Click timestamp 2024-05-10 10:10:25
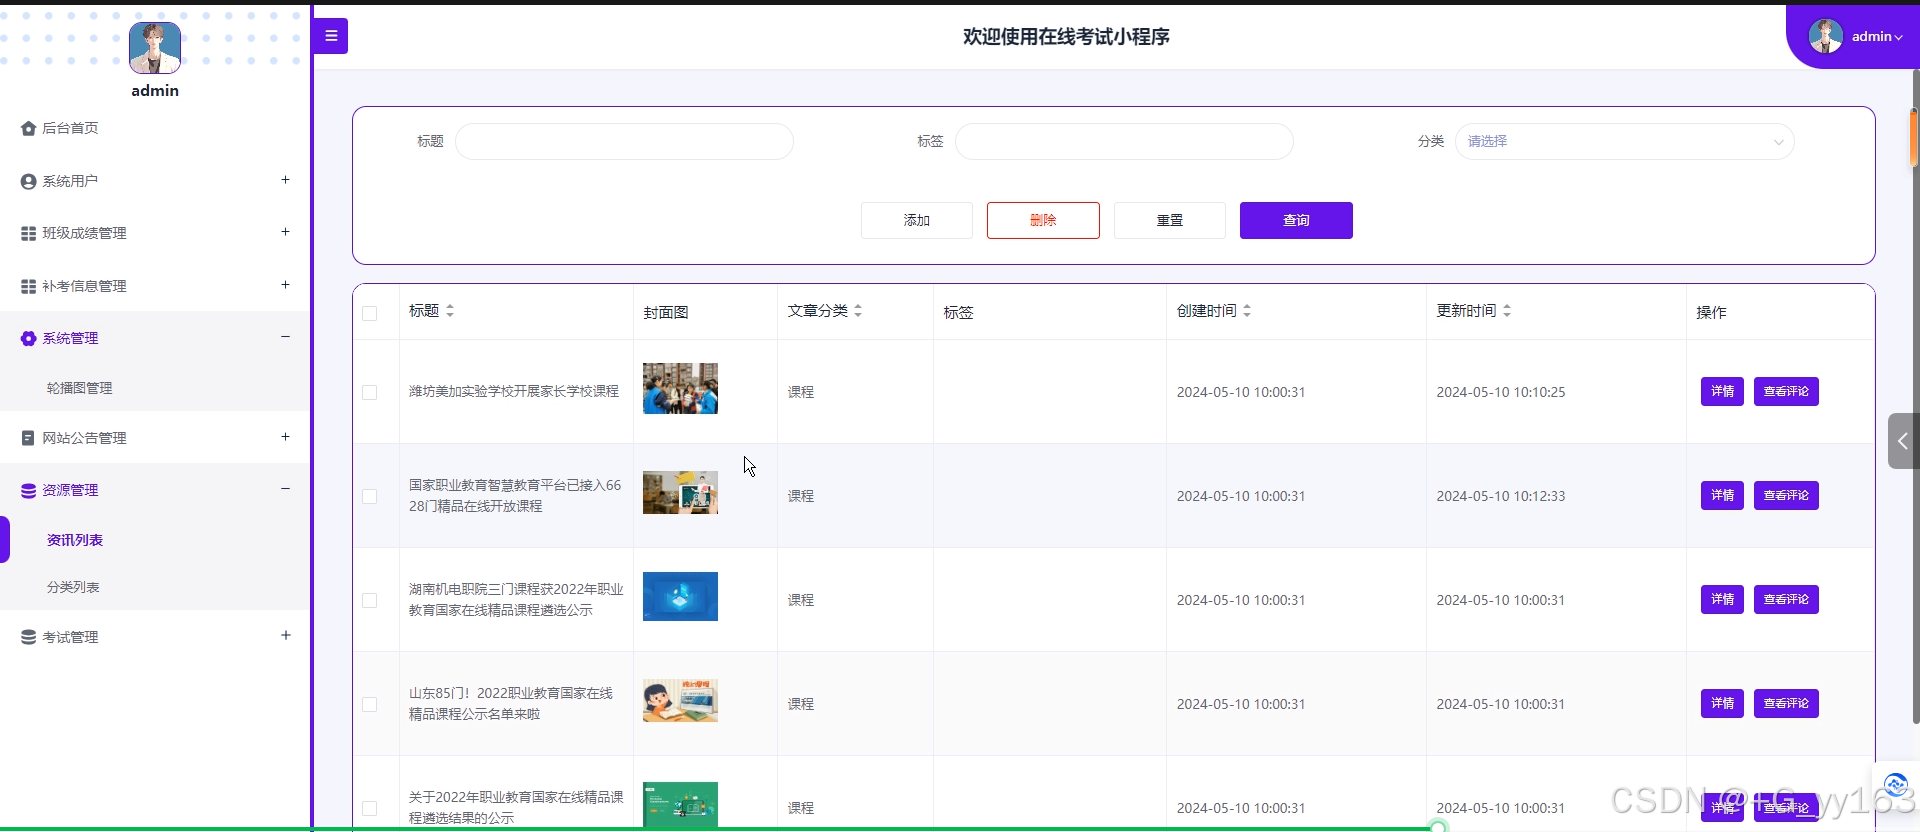 [1501, 392]
